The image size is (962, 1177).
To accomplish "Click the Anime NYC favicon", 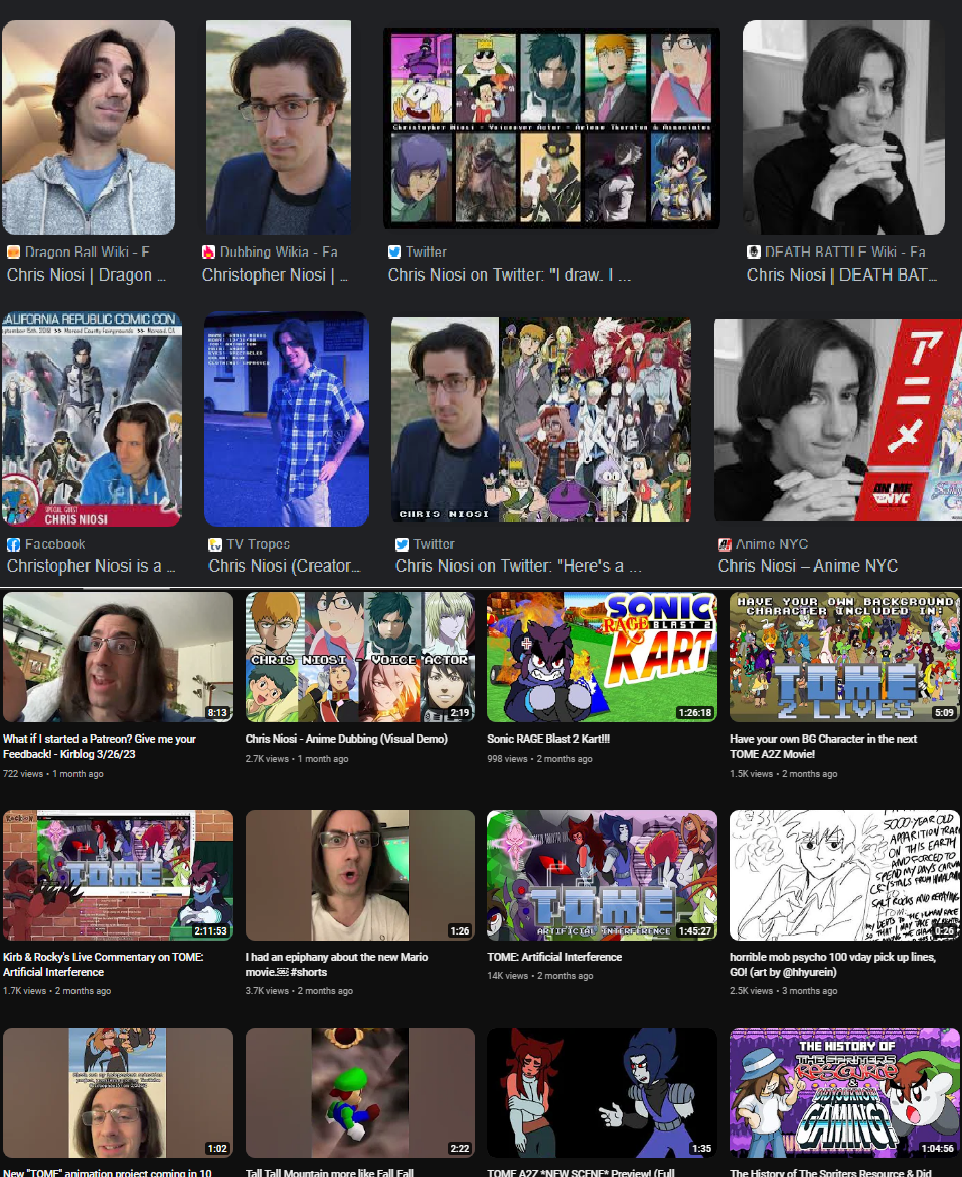I will click(725, 544).
